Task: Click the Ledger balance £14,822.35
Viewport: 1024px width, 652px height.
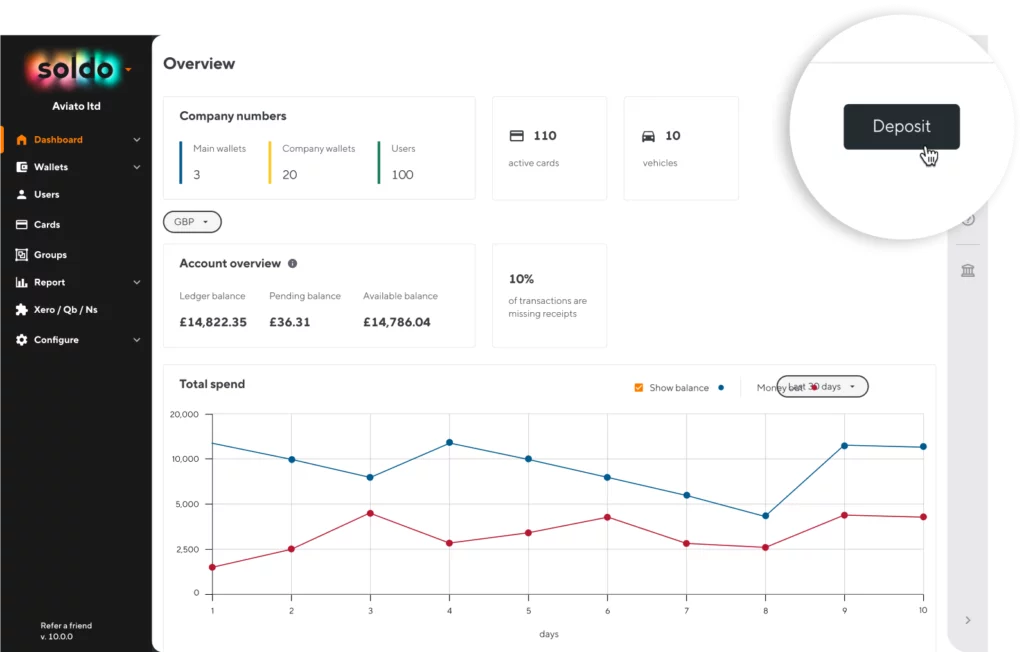Action: click(x=213, y=322)
